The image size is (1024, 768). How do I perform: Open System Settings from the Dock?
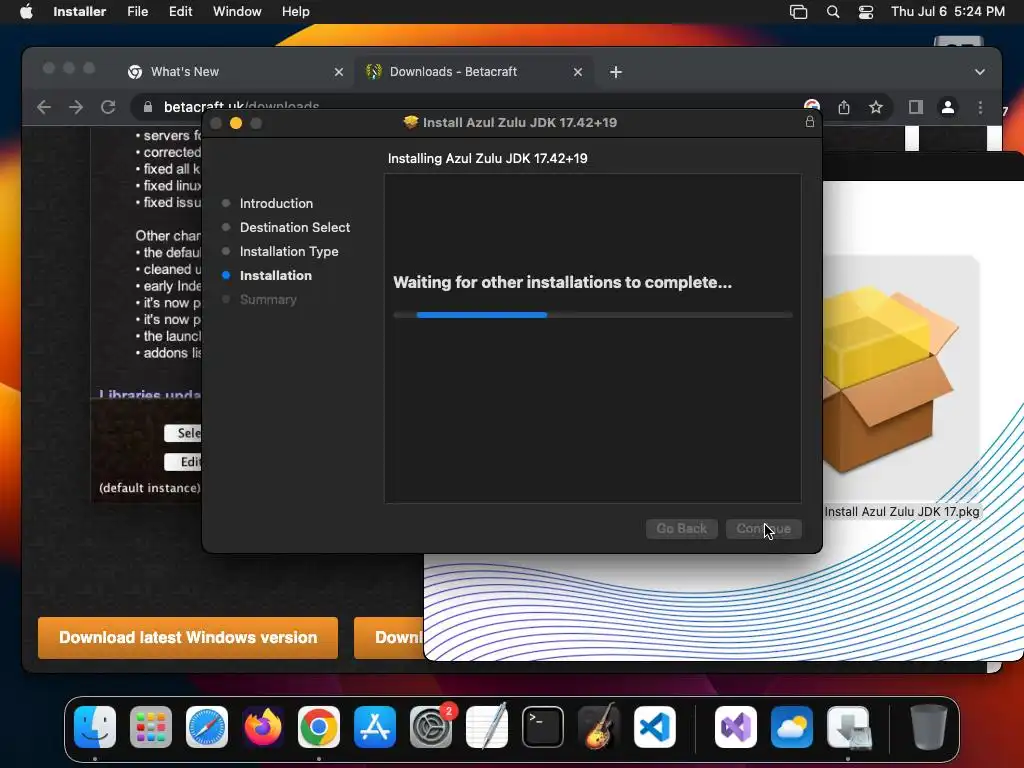tap(431, 727)
